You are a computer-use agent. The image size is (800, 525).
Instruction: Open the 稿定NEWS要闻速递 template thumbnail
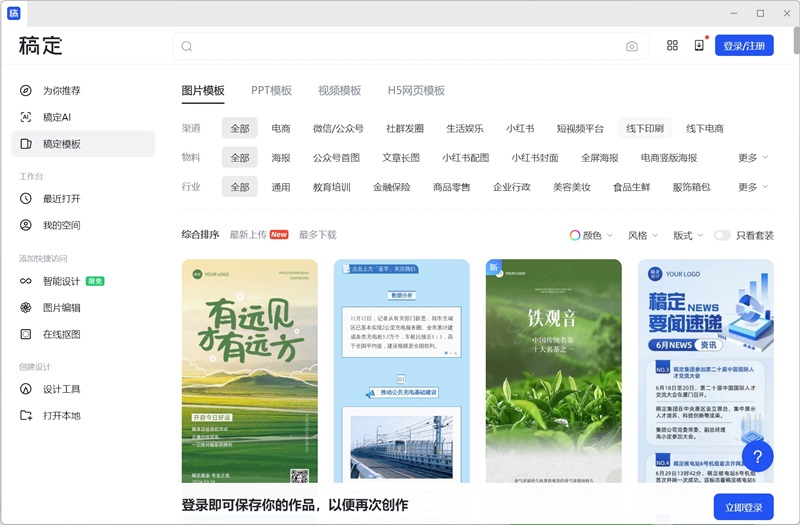706,371
